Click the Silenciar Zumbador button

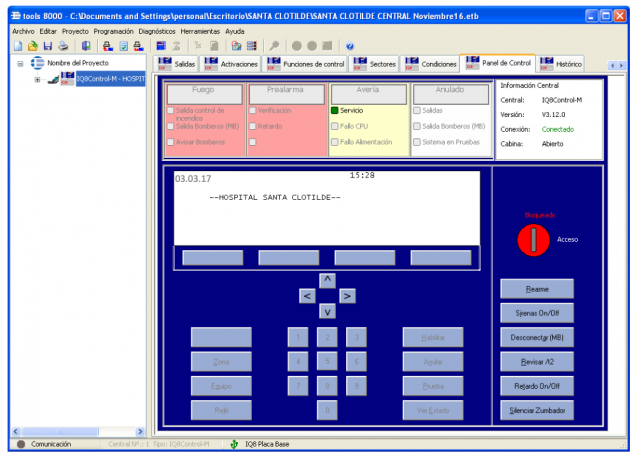537,410
